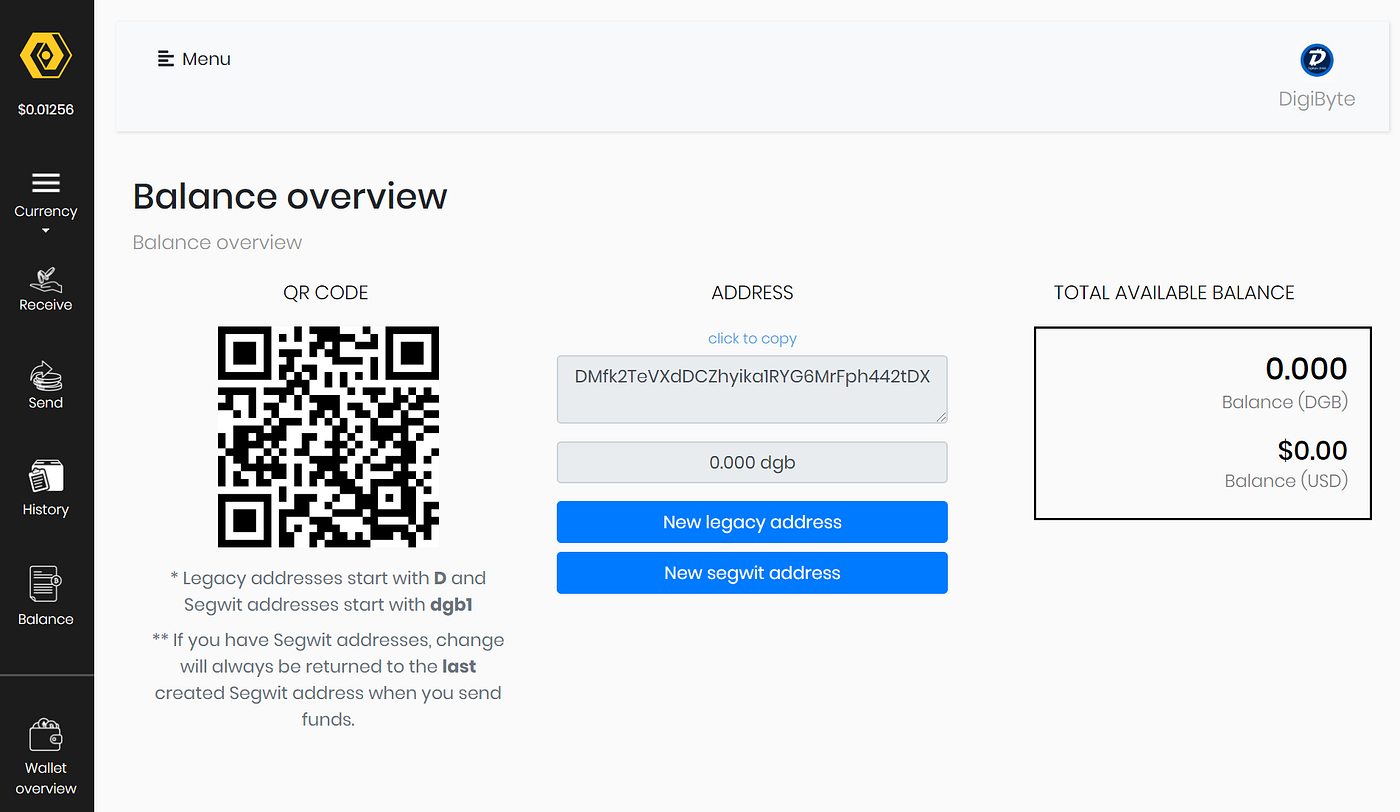Click the 0.000 dgb amount field

point(752,463)
